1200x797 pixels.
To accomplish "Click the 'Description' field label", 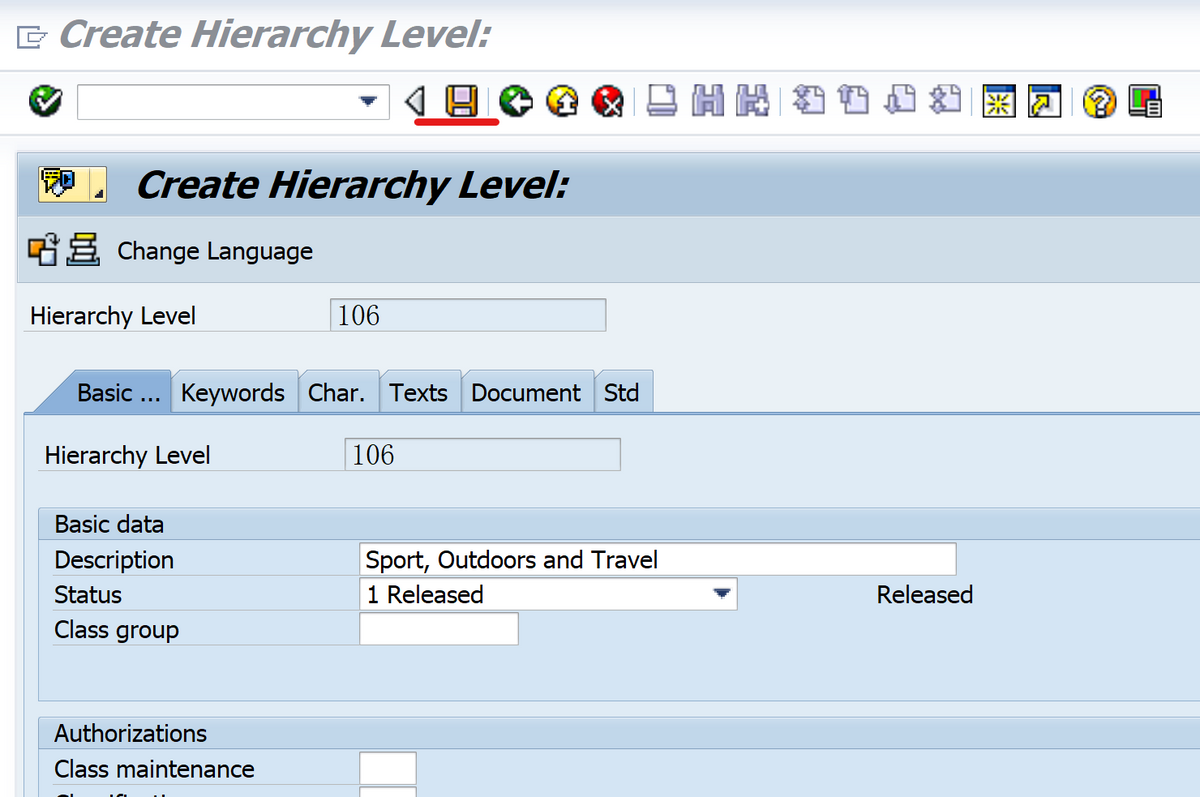I will [114, 559].
